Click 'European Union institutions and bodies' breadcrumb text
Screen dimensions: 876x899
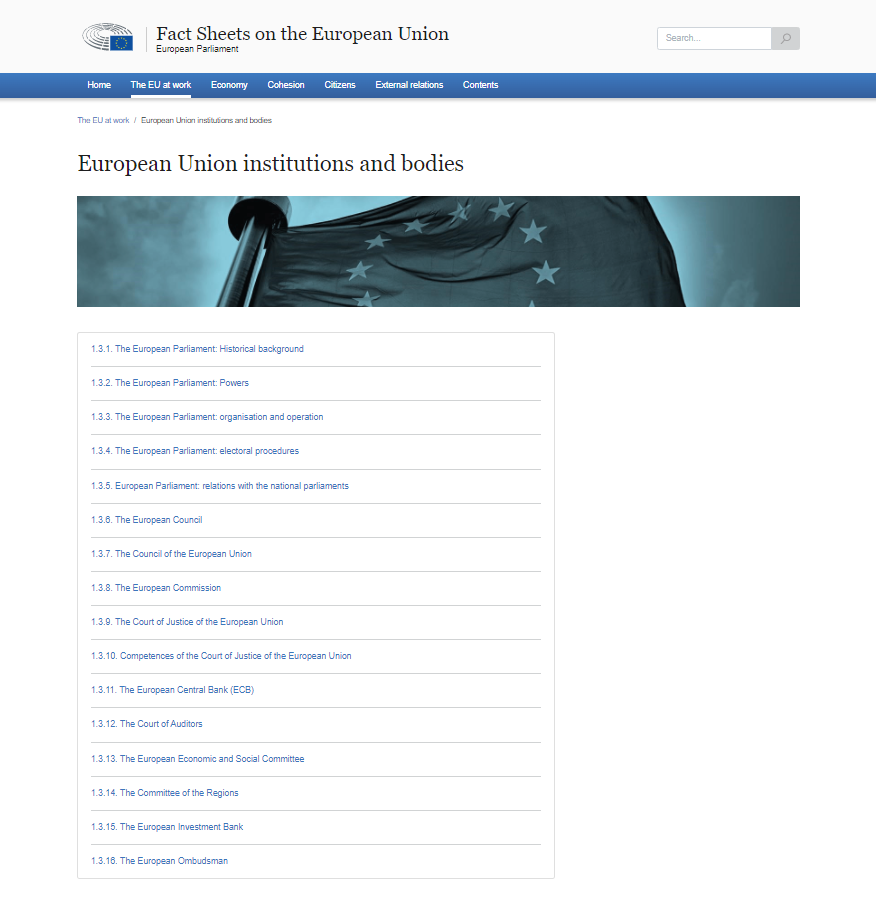tap(206, 120)
